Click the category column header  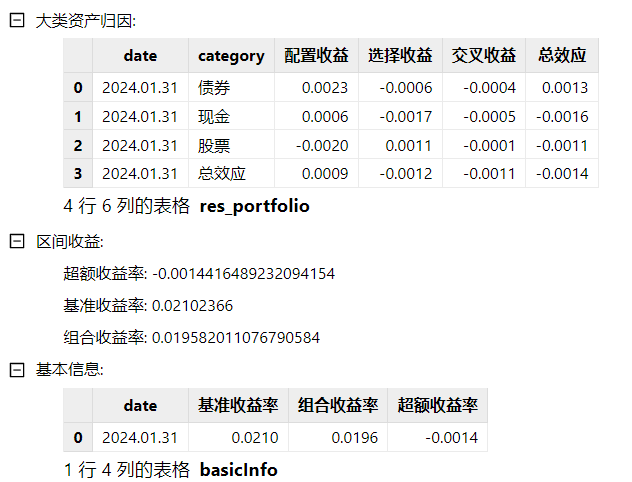click(231, 56)
